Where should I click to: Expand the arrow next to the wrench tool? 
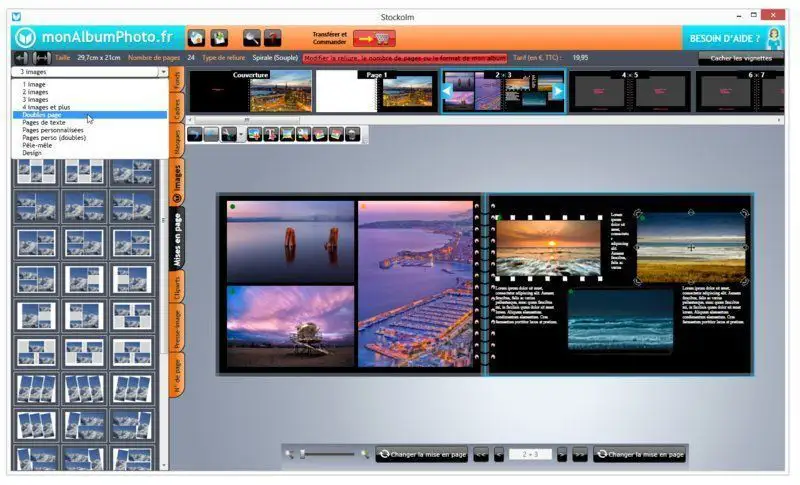[x=241, y=135]
